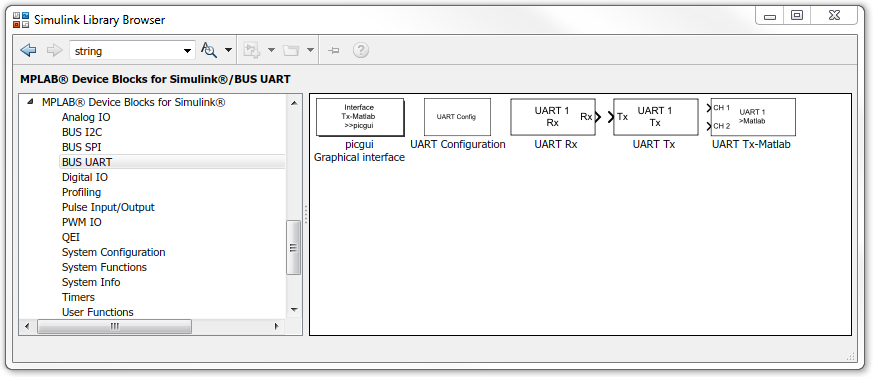Click tree vertical scrollbar up arrow
Viewport: 873px width, 377px height.
pos(294,102)
